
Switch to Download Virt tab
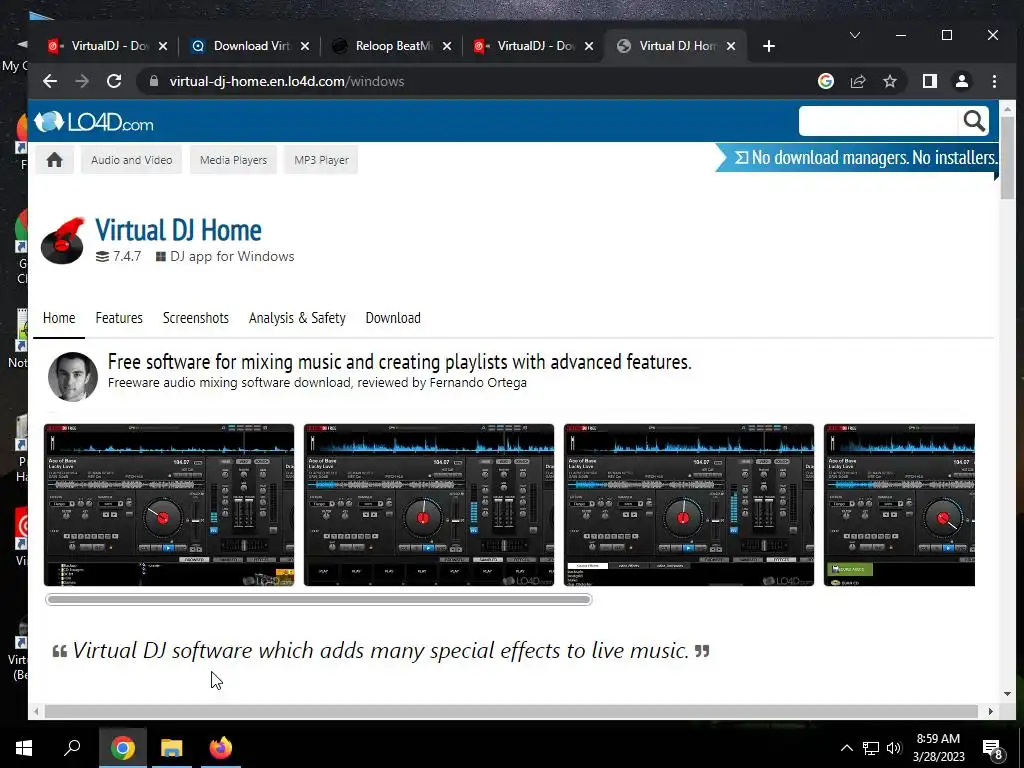click(x=240, y=46)
